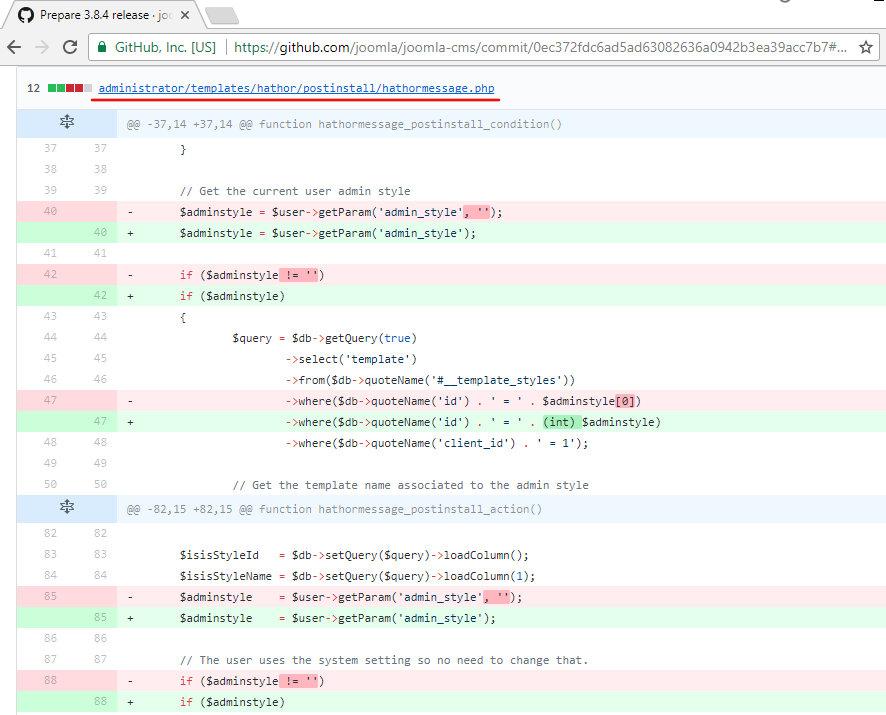Reload the page with refresh icon
Screen dimensions: 886x715
tap(70, 47)
